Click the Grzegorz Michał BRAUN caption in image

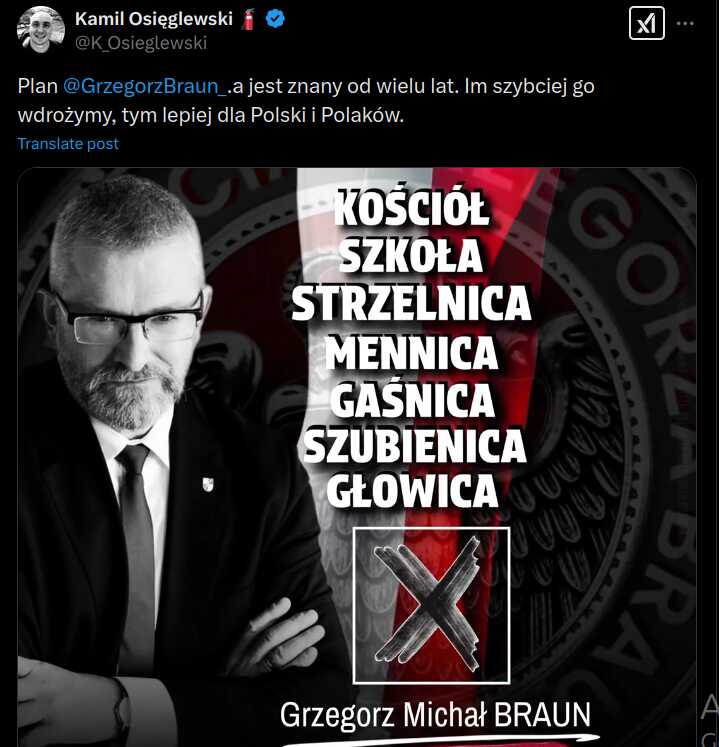pyautogui.click(x=435, y=714)
